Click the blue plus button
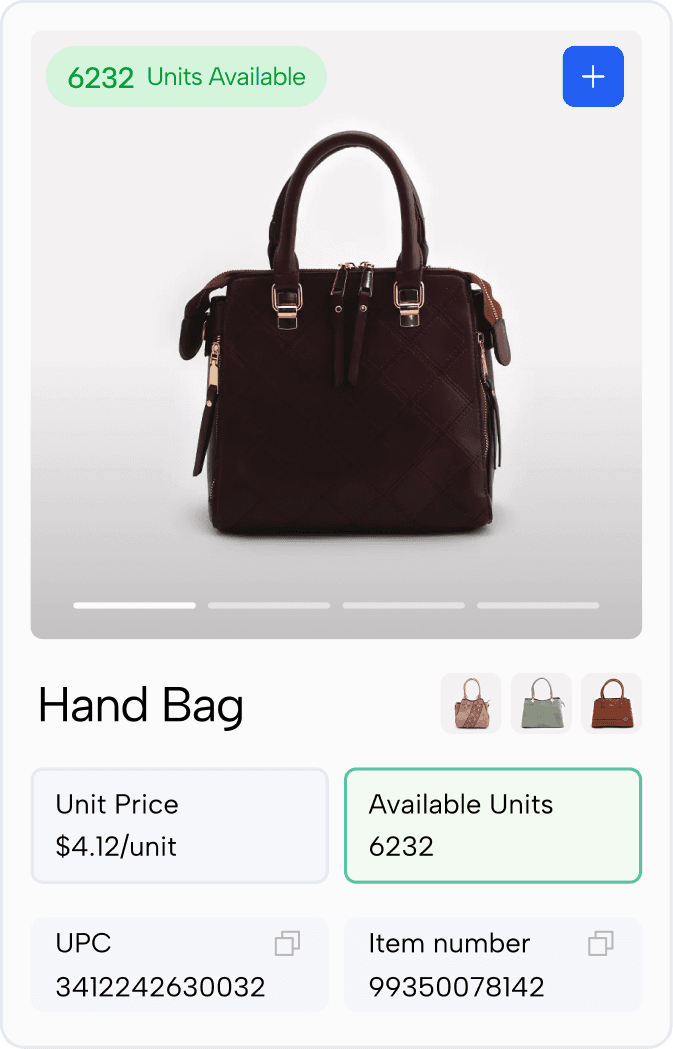Image resolution: width=673 pixels, height=1049 pixels. pos(593,76)
